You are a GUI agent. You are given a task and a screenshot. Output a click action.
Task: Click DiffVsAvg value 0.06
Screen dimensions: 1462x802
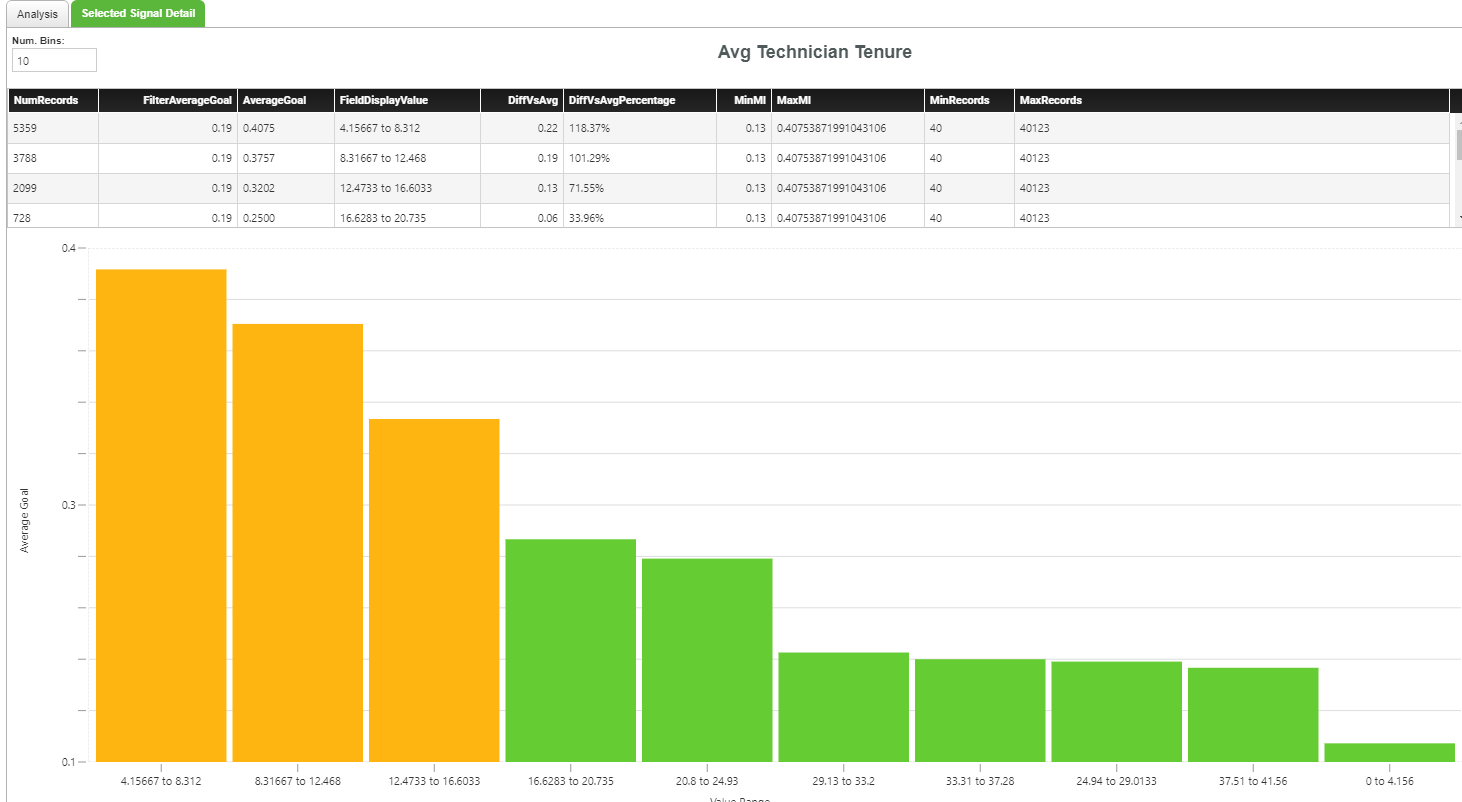(522, 217)
